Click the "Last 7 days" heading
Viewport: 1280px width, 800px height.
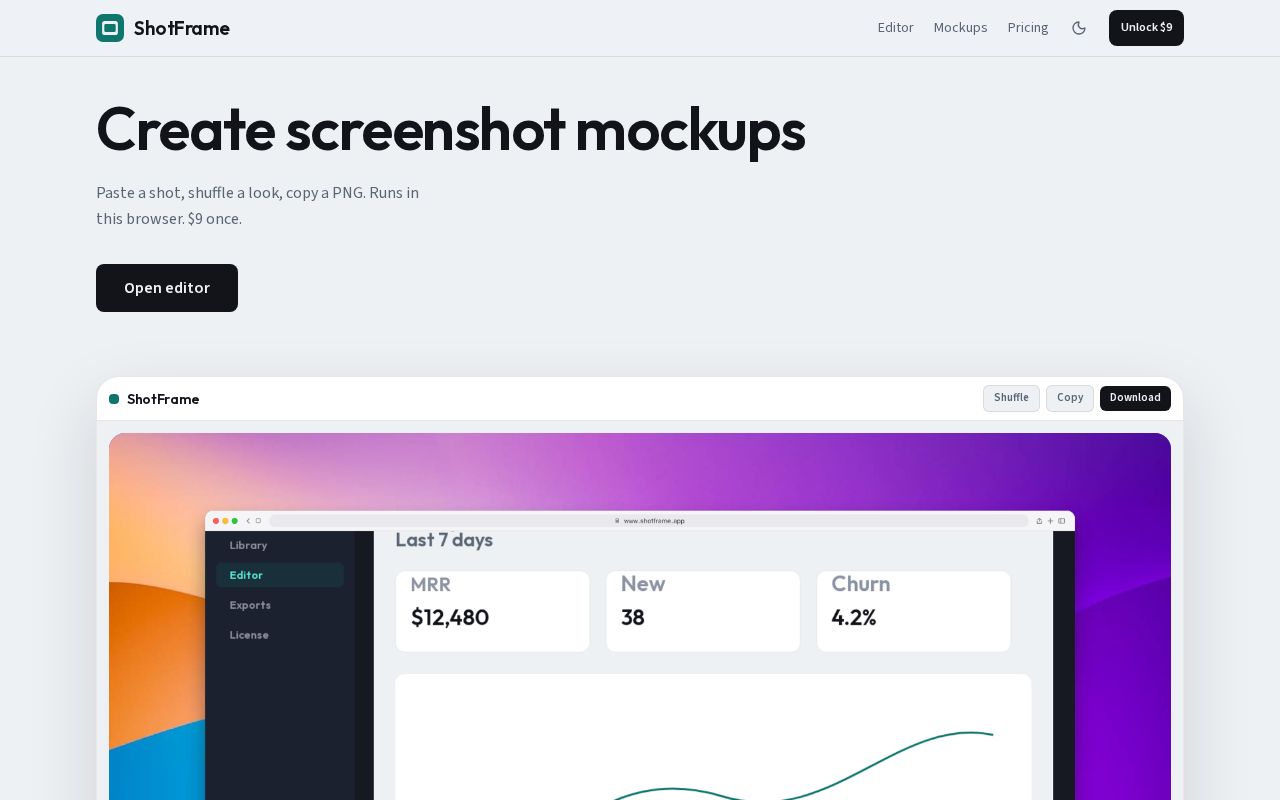444,540
